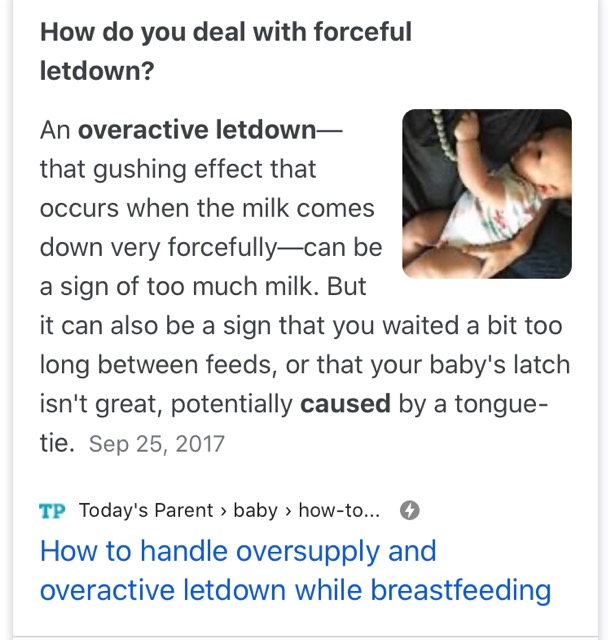Viewport: 611px width, 640px height.
Task: Click the bold "overactive letdown" text
Action: click(x=196, y=130)
